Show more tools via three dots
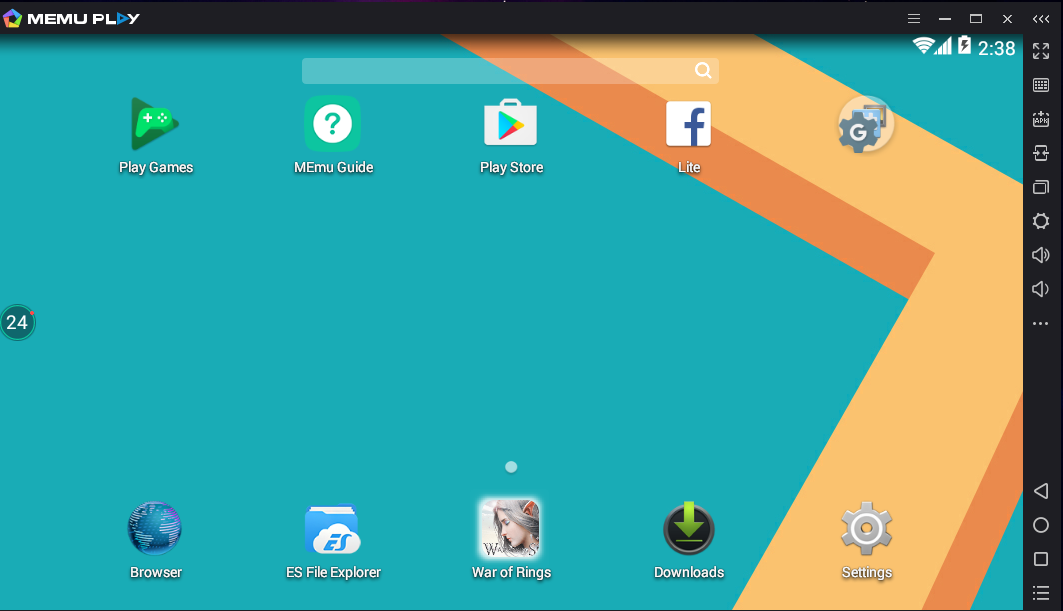 point(1041,323)
